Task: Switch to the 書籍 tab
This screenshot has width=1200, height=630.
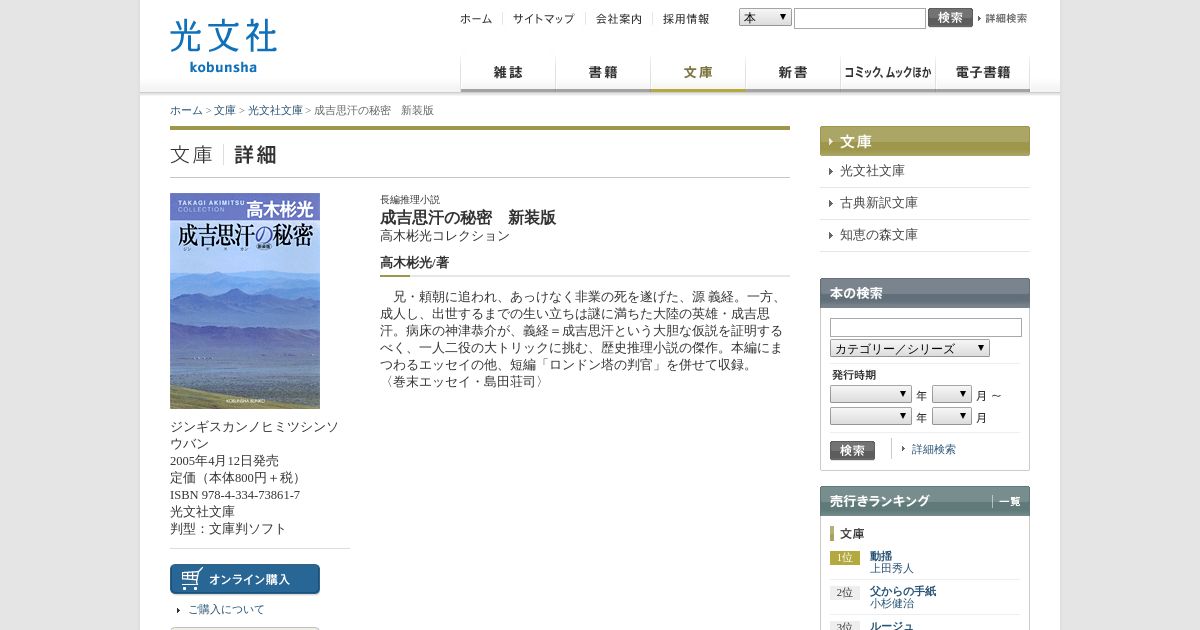Action: coord(603,74)
